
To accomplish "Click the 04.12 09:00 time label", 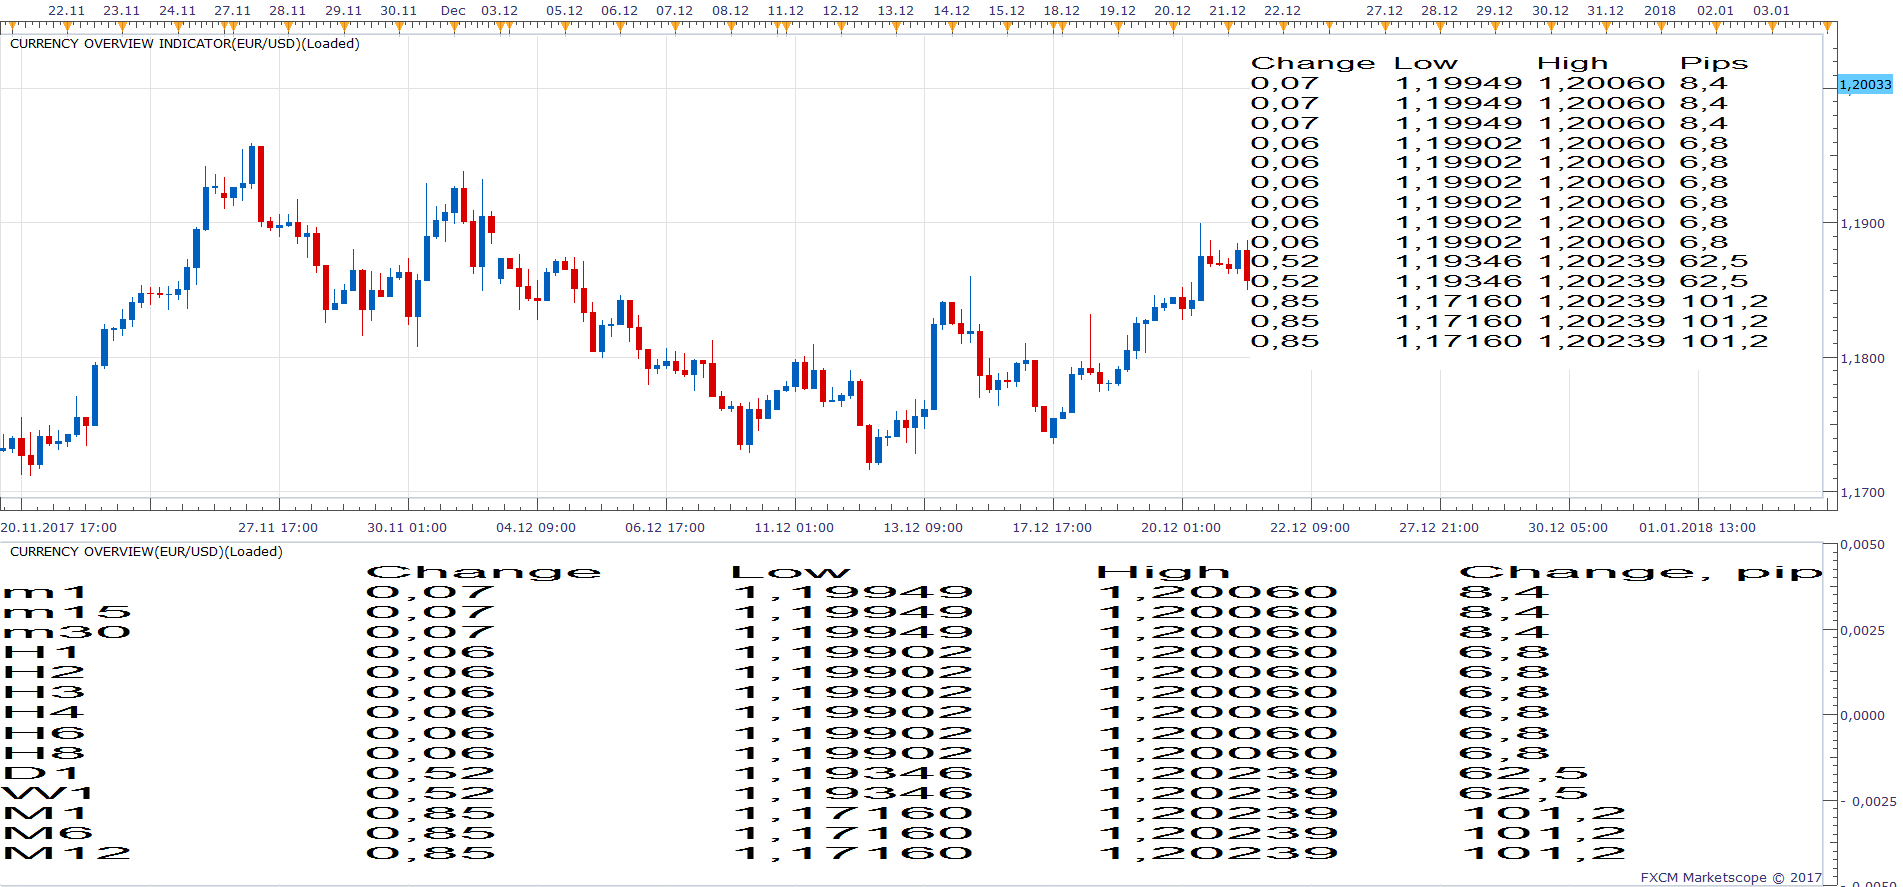I will coord(536,527).
